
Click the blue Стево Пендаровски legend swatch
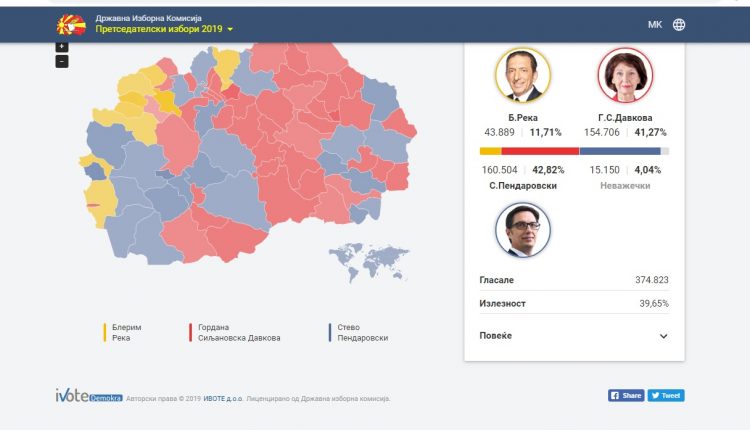(x=329, y=332)
